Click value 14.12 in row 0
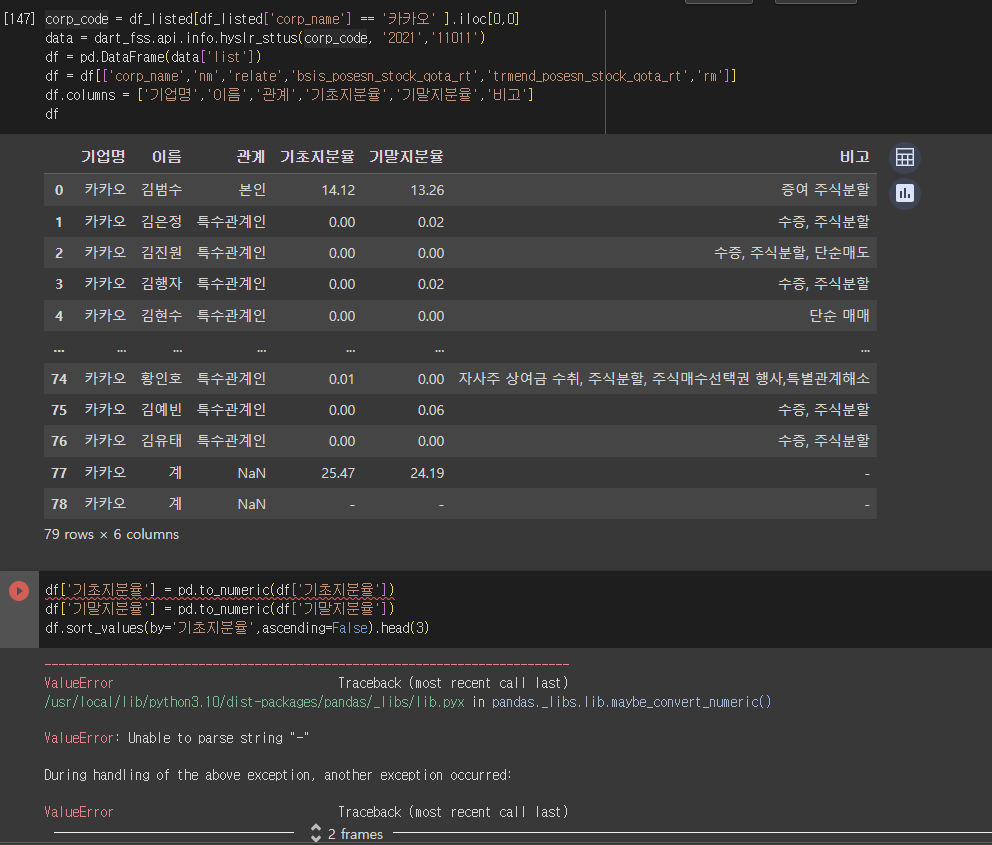Screen dimensions: 992x845 click(x=338, y=190)
